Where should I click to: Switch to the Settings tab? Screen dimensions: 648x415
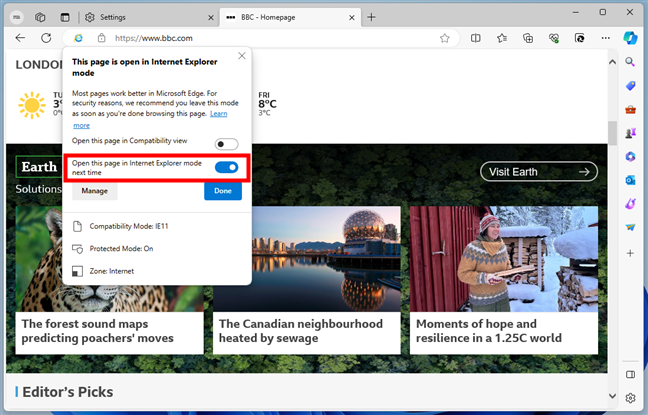pos(149,17)
